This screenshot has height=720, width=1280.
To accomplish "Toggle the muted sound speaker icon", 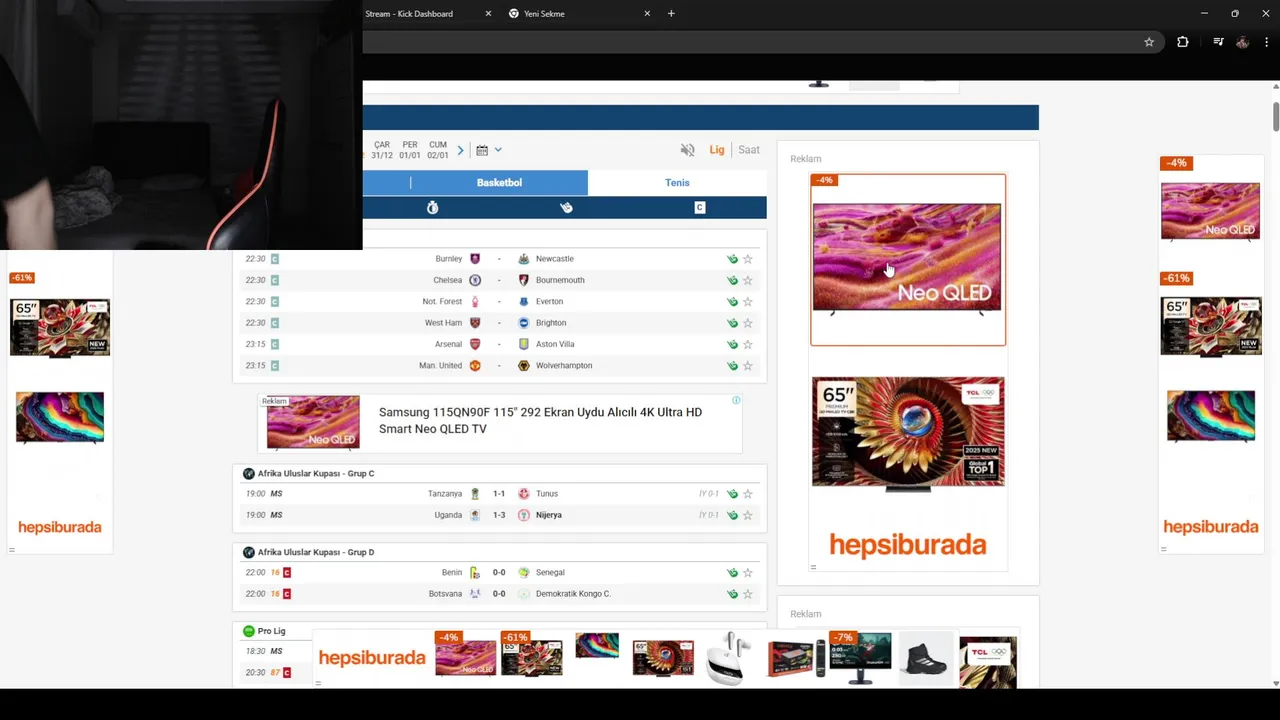I will 687,150.
